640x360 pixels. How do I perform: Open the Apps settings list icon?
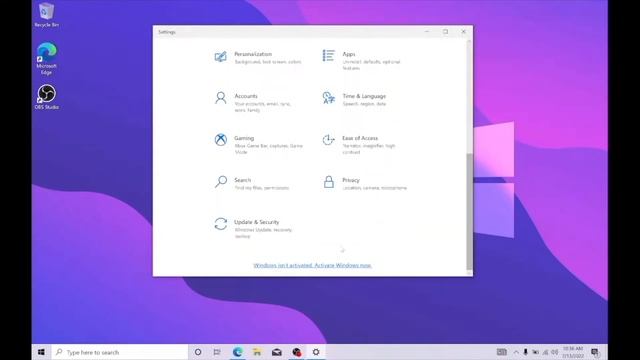[x=329, y=56]
